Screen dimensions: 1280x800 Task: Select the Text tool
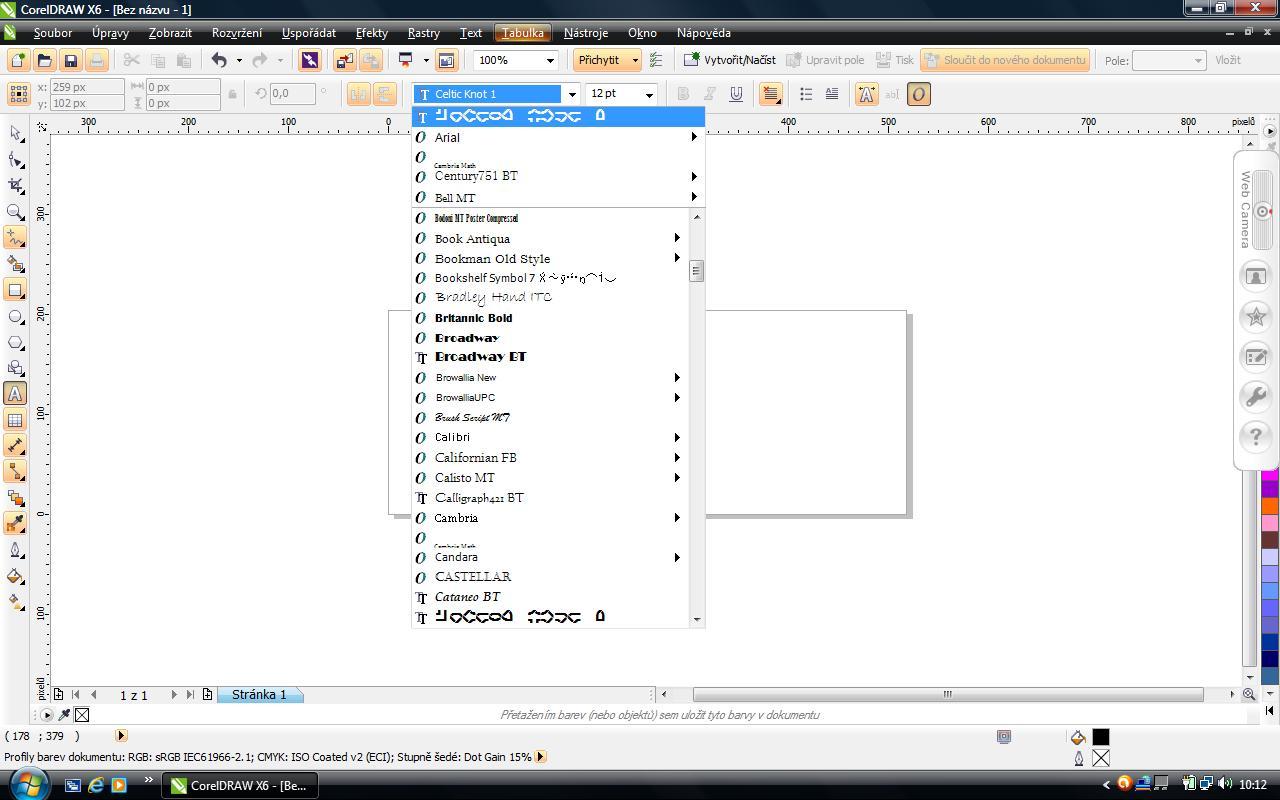point(15,394)
